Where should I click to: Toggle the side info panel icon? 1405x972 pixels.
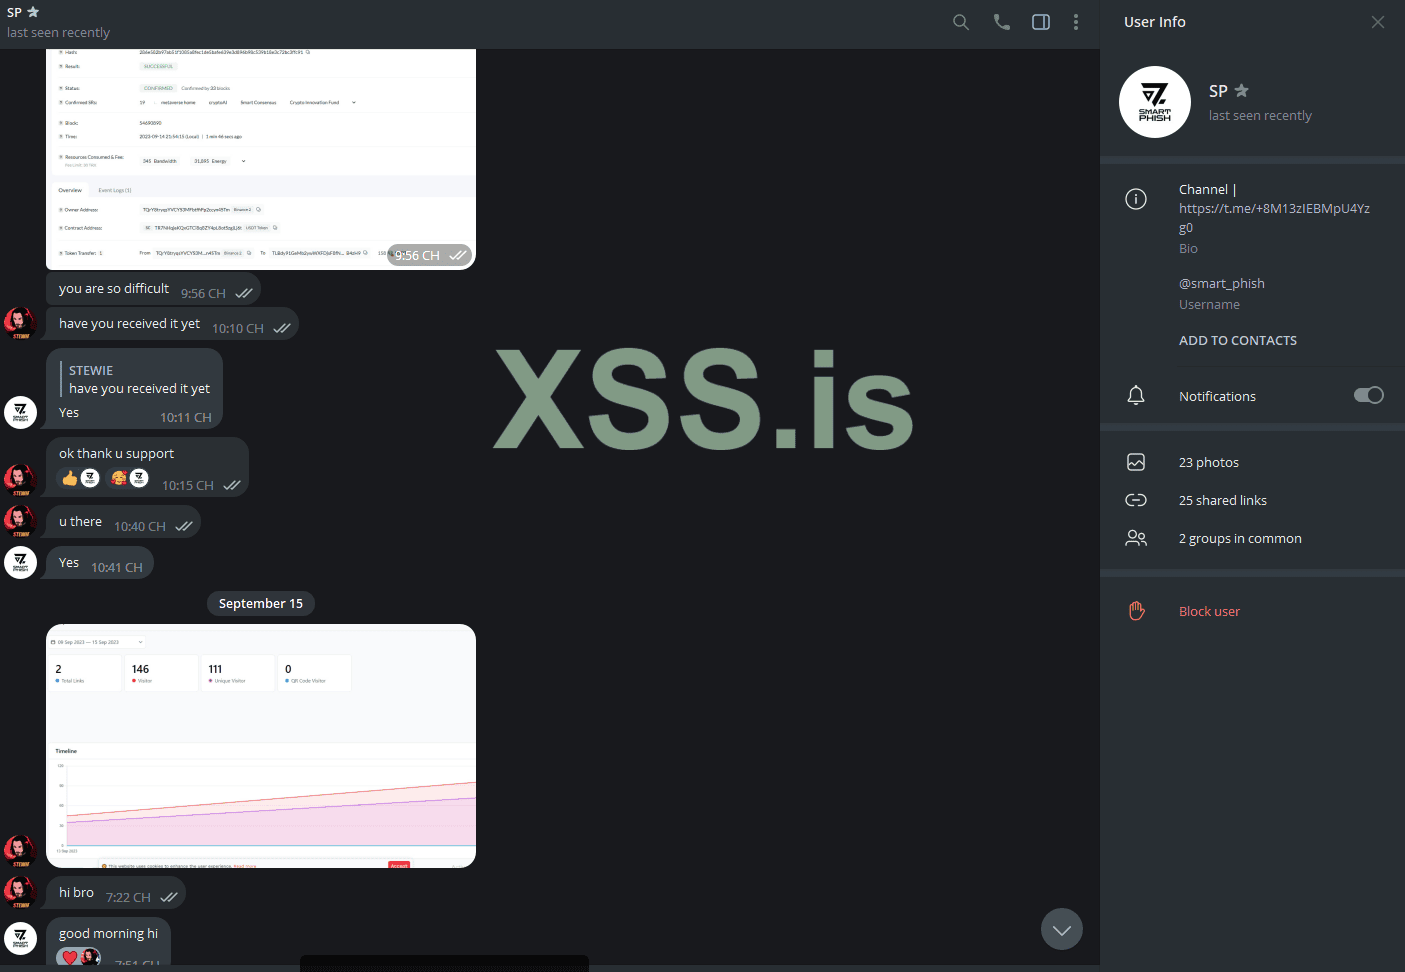click(1041, 22)
